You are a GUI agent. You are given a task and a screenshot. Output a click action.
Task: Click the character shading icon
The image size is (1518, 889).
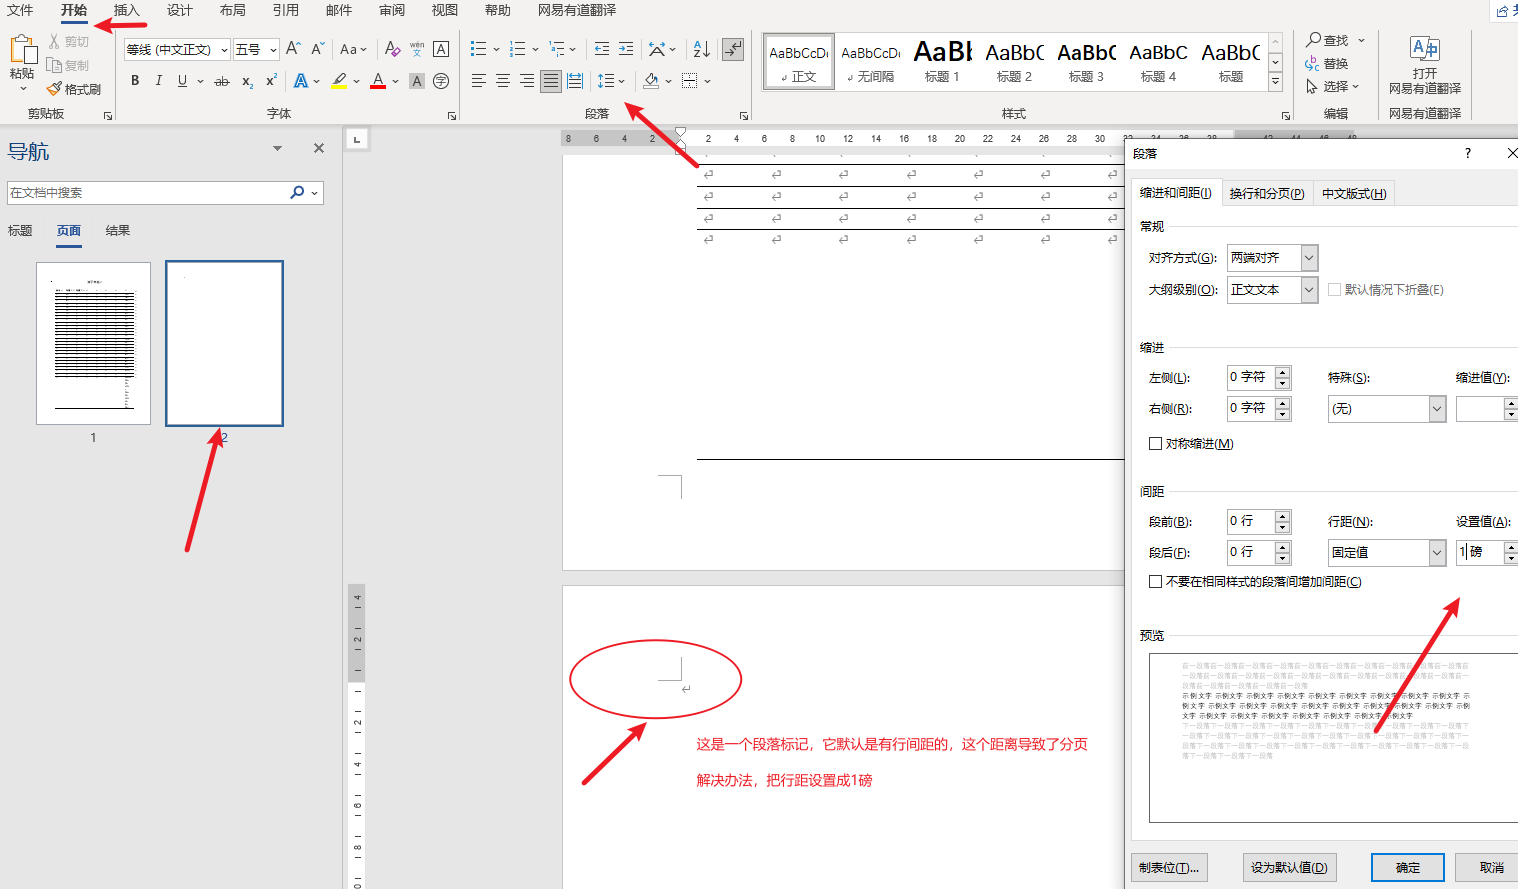tap(417, 81)
